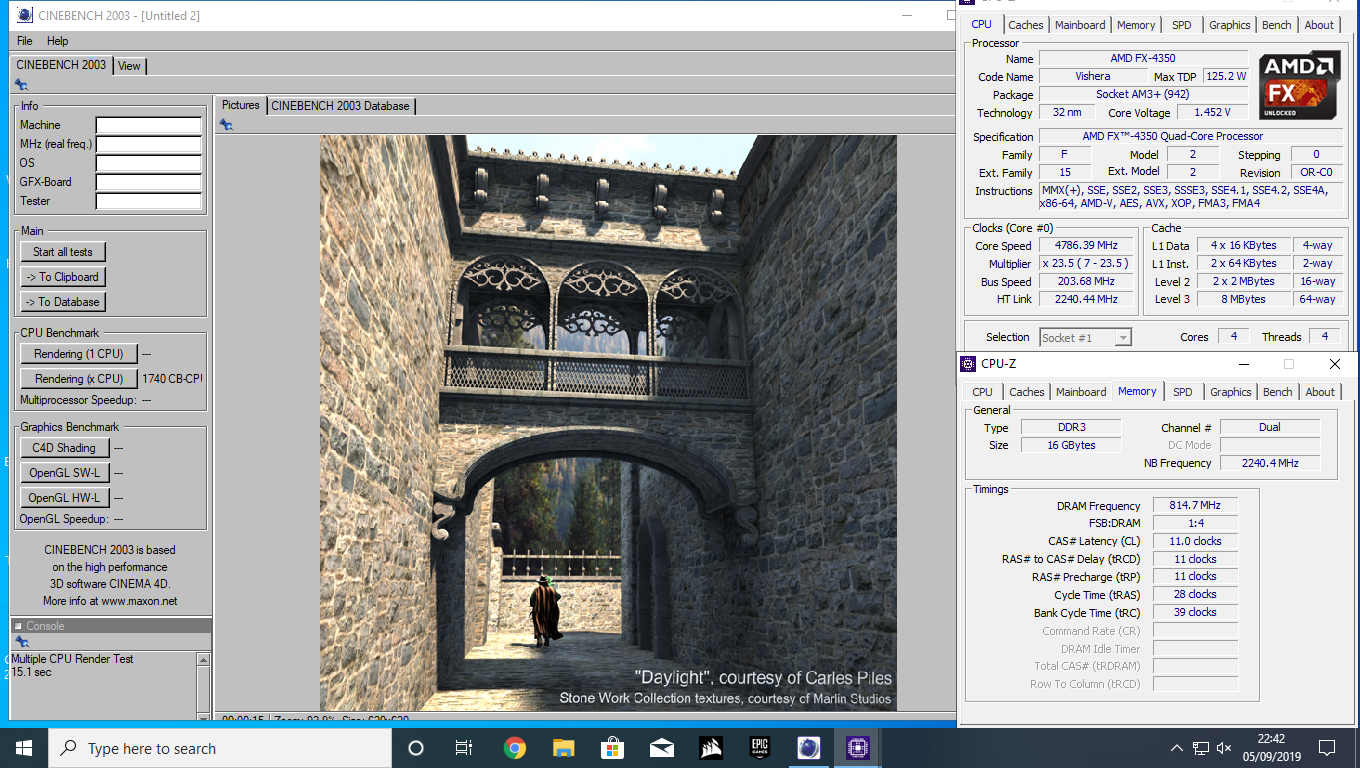Switch to CINEBENCH taskbar icon
This screenshot has width=1360, height=768.
808,748
